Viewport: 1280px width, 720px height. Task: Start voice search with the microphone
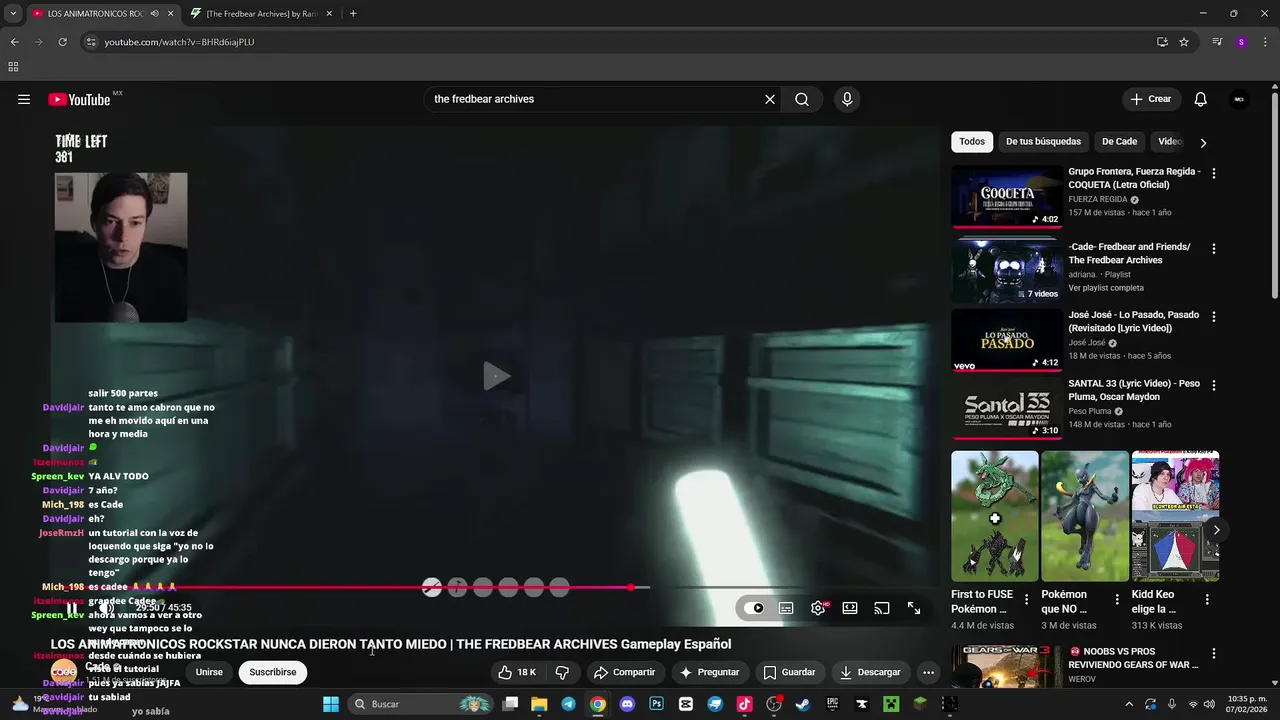[x=847, y=99]
